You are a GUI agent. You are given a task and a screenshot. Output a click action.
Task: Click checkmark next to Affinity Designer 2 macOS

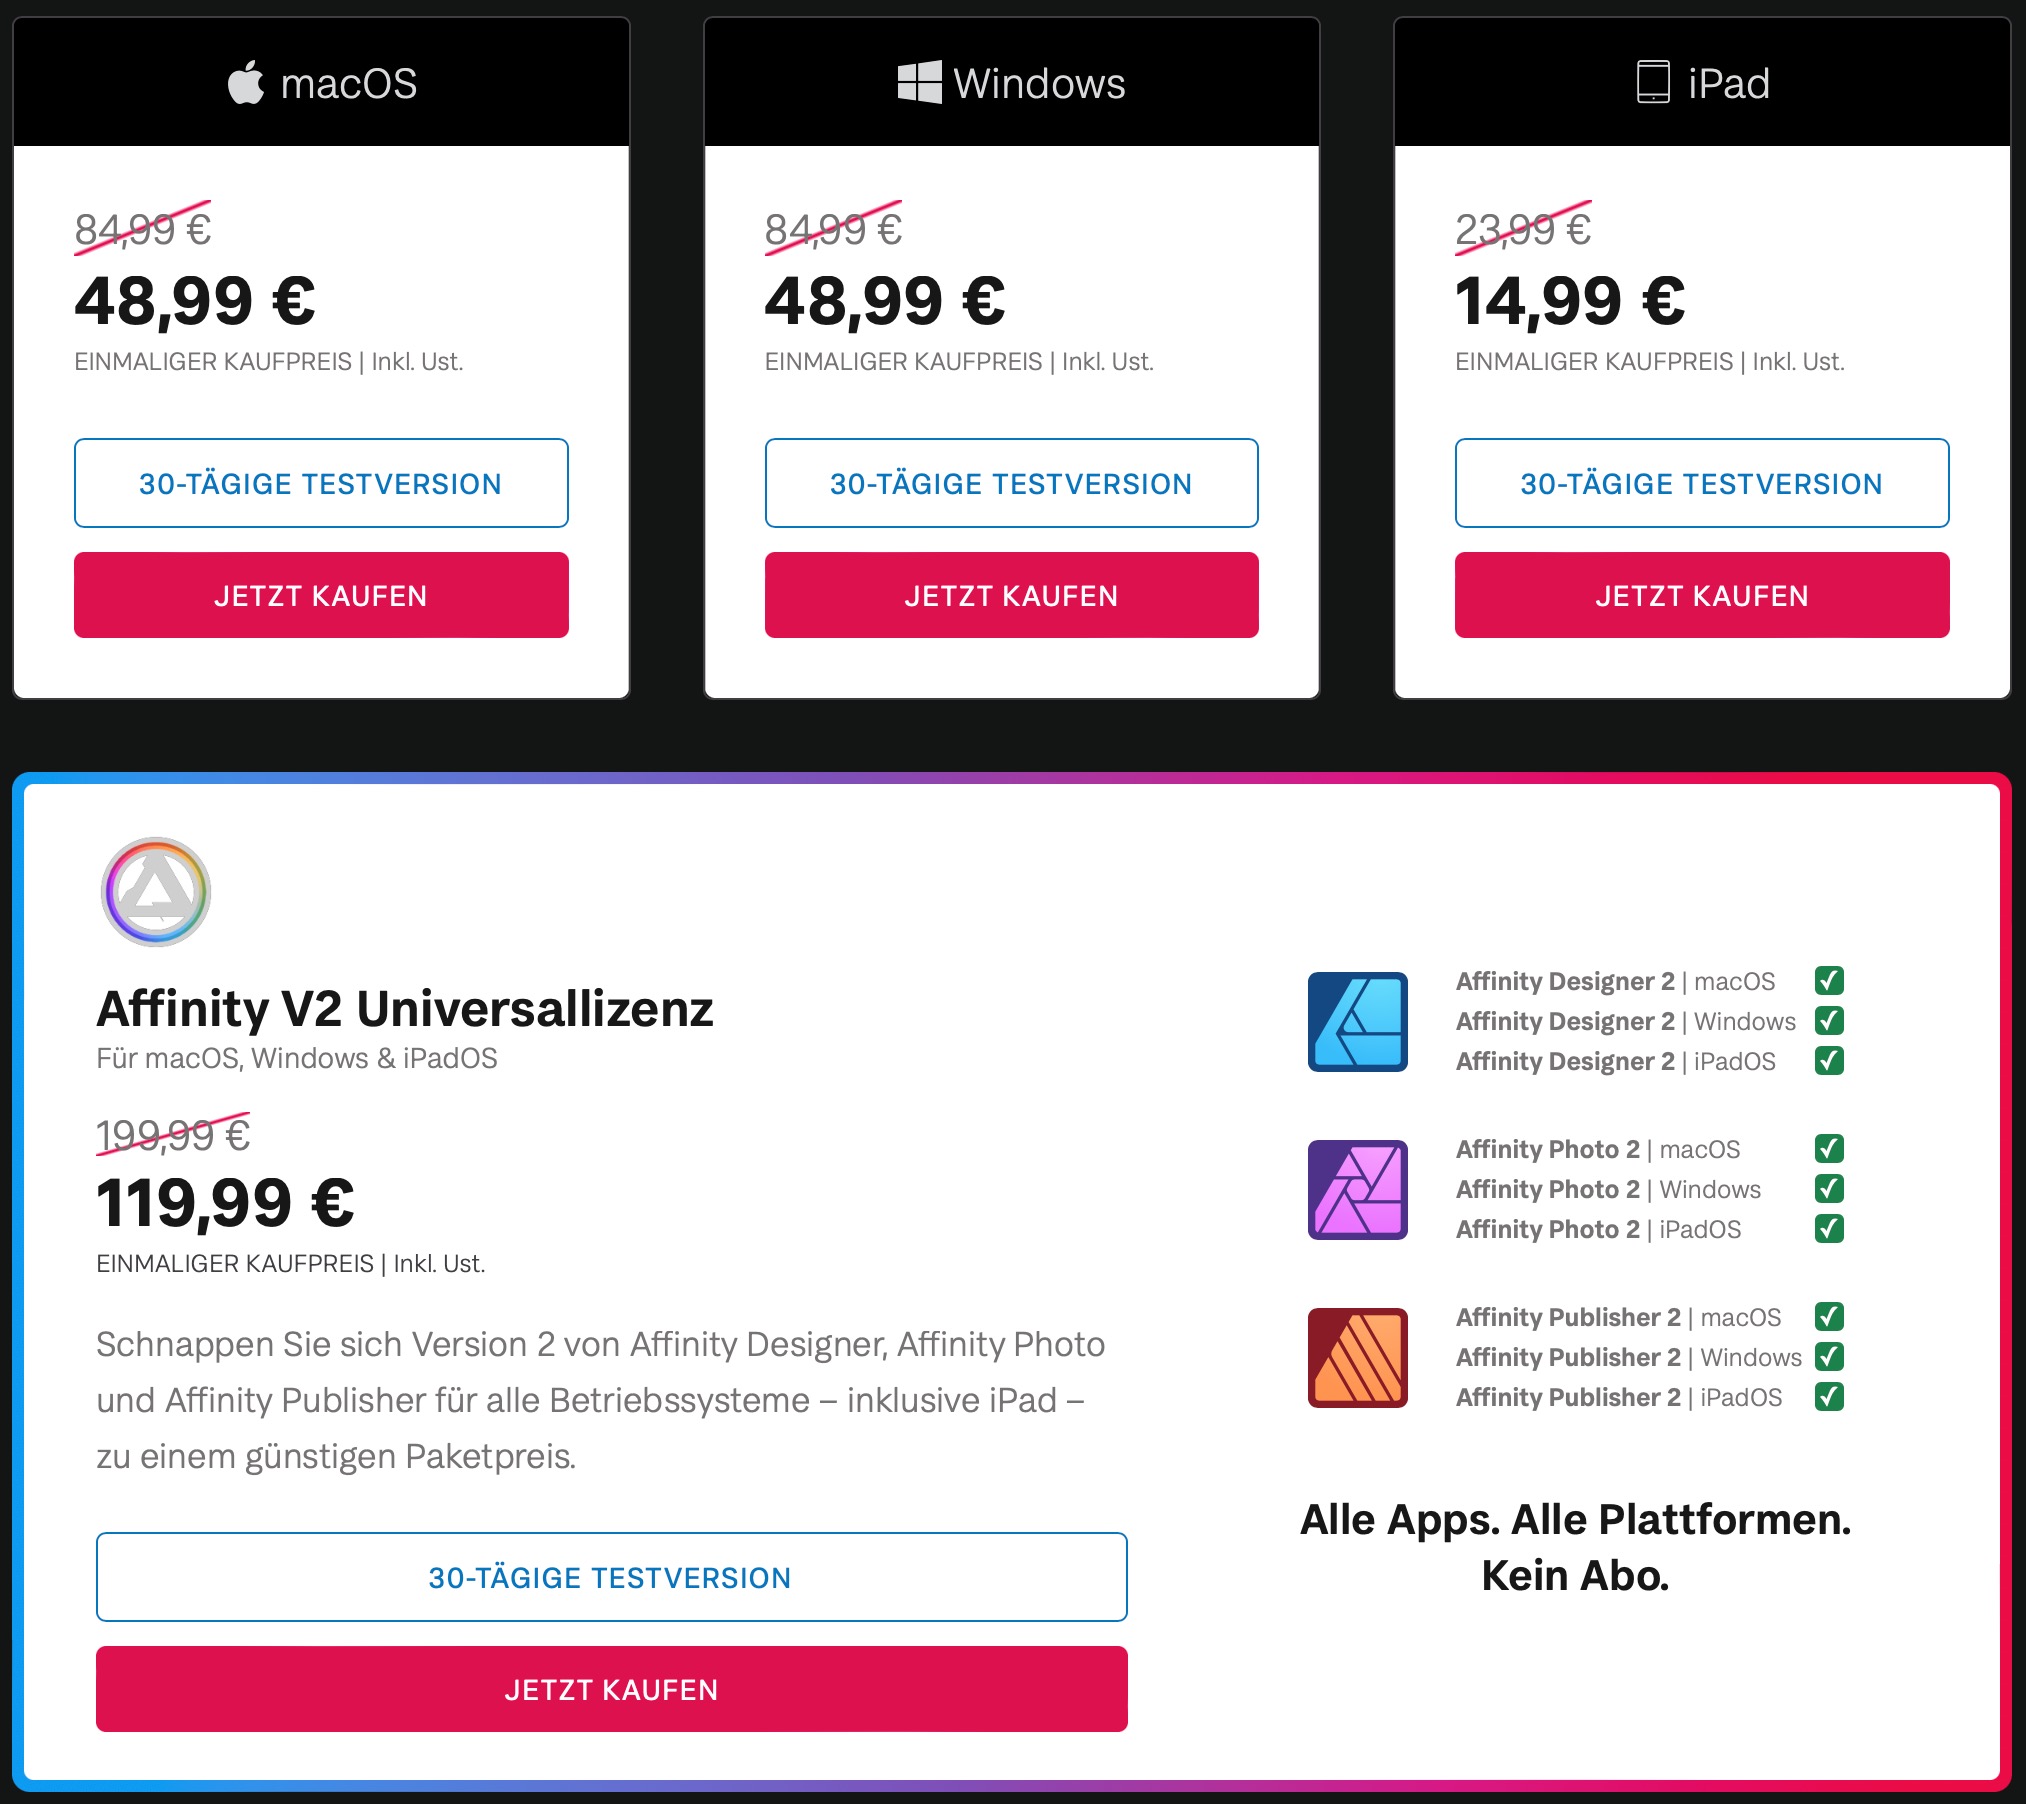pyautogui.click(x=1829, y=980)
